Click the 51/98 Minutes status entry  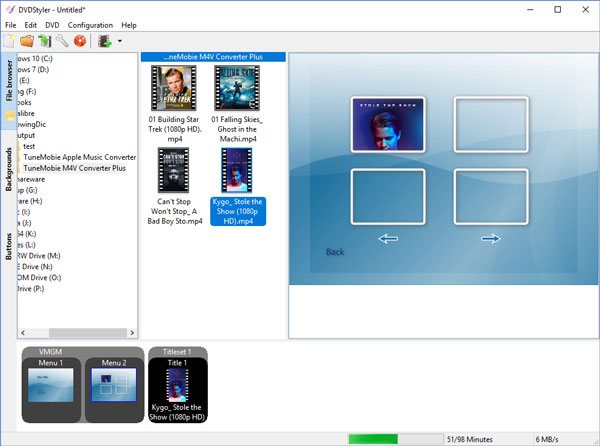coord(470,439)
